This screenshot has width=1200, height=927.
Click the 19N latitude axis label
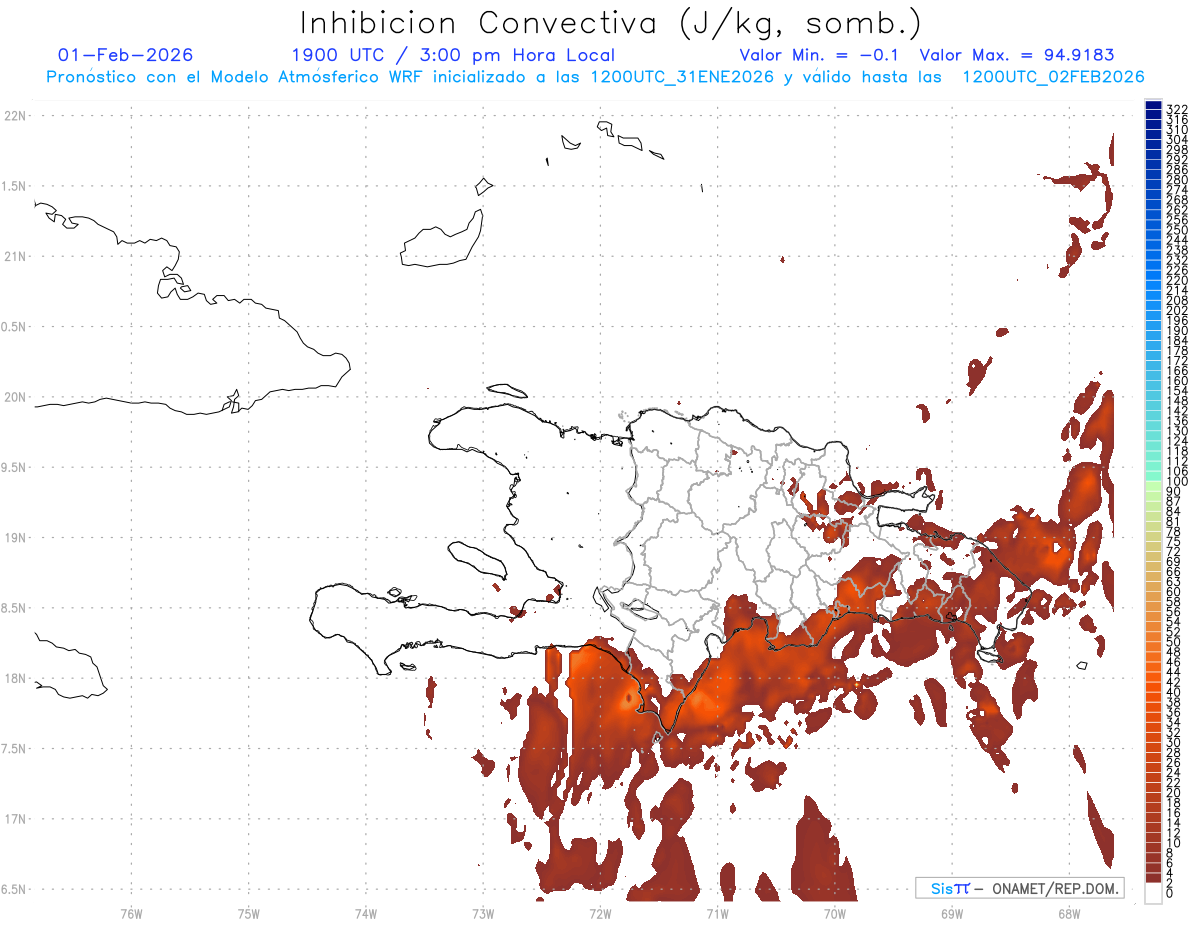tap(14, 537)
